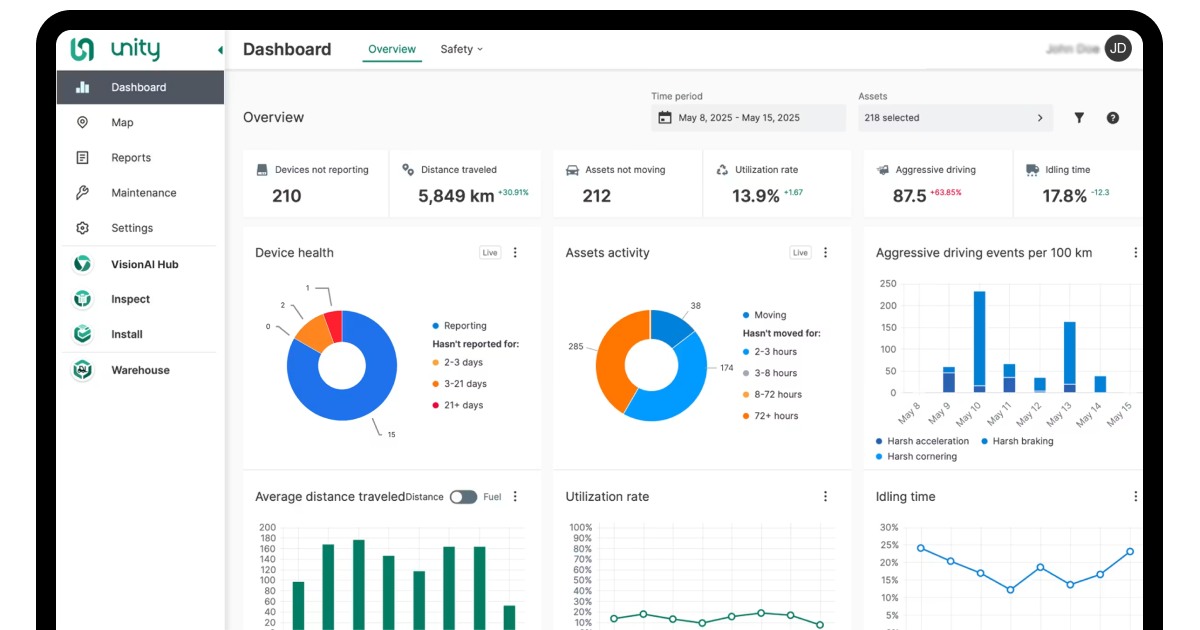The image size is (1200, 630).
Task: Open the Safety tab dropdown
Action: (x=461, y=49)
